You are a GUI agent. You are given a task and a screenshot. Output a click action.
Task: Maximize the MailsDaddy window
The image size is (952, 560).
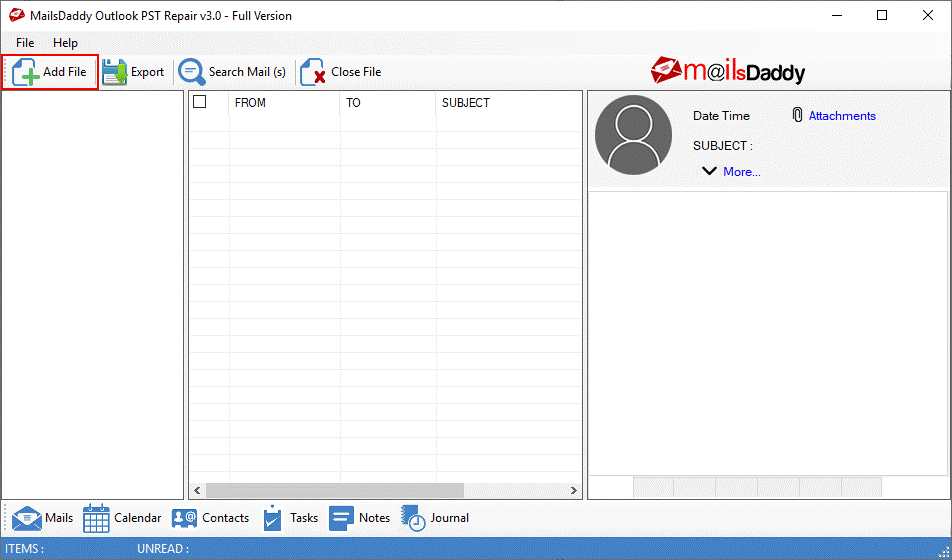pos(882,15)
